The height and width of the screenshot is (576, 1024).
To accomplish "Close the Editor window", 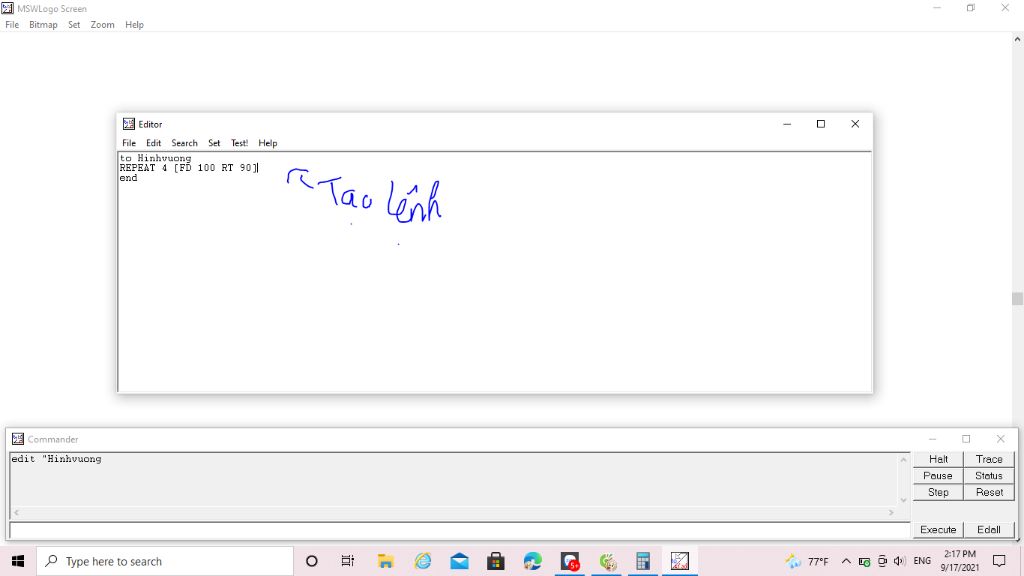I will (x=855, y=124).
